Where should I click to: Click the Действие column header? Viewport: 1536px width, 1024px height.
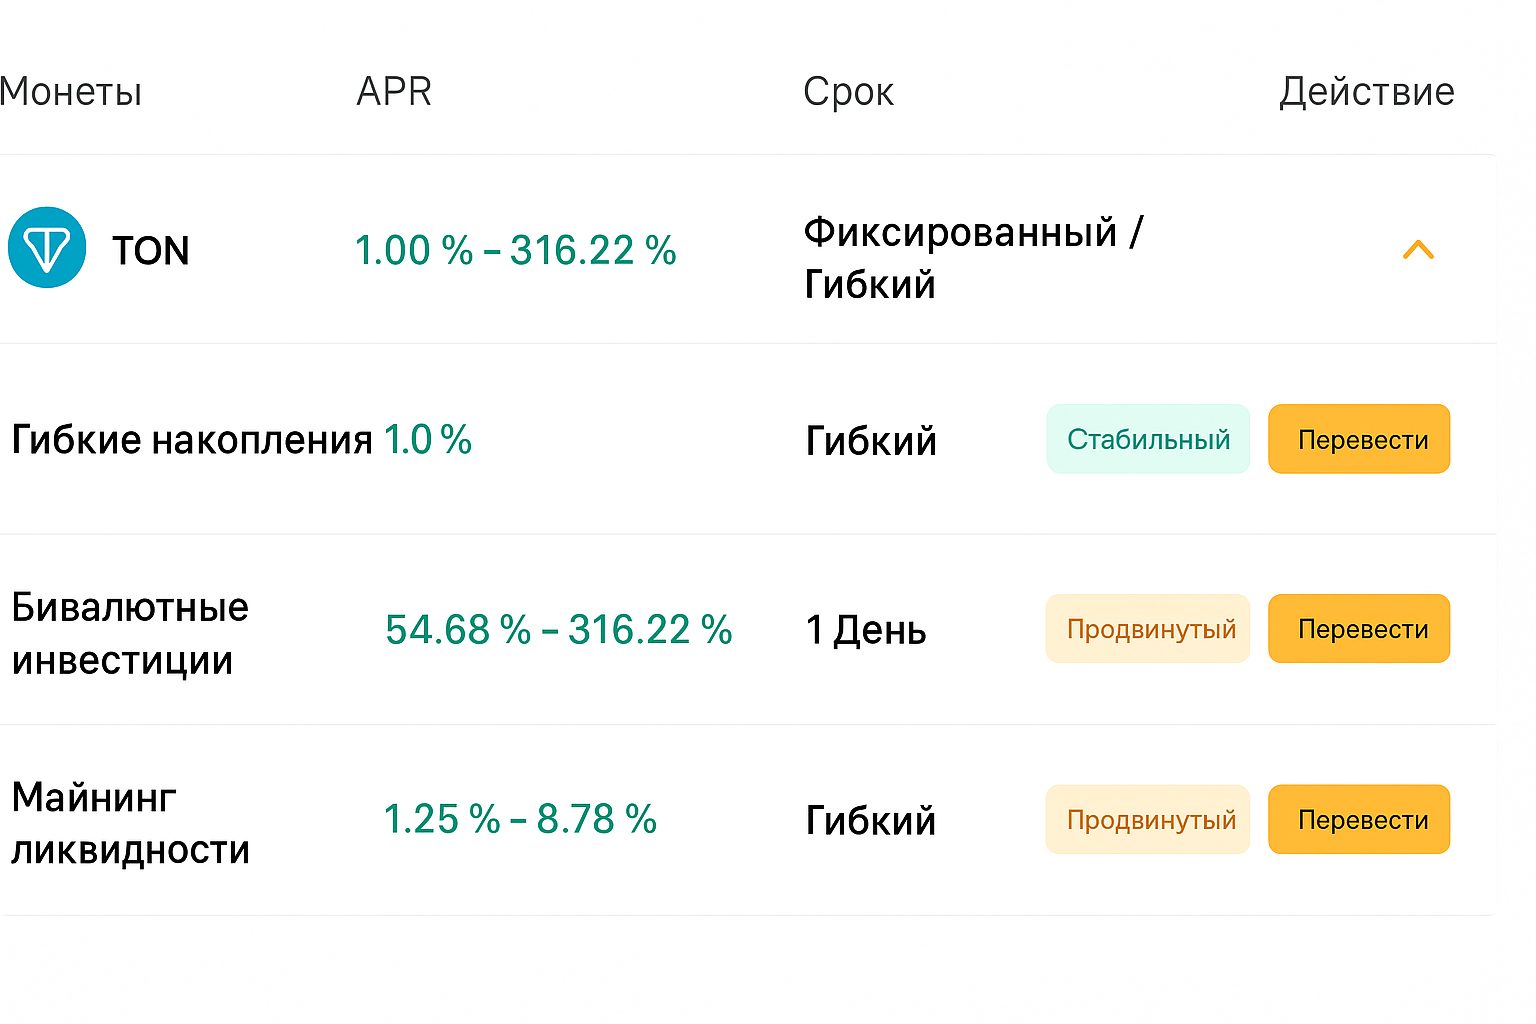tap(1367, 92)
